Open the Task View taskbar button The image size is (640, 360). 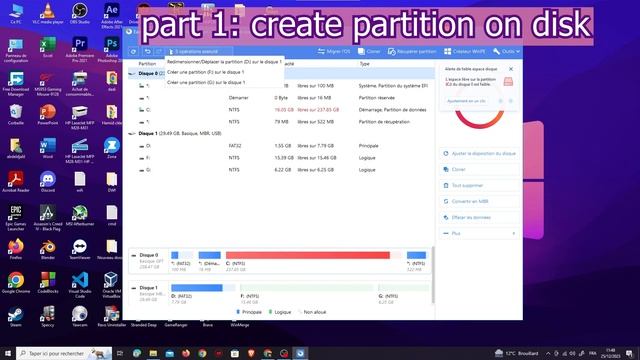tap(120, 353)
